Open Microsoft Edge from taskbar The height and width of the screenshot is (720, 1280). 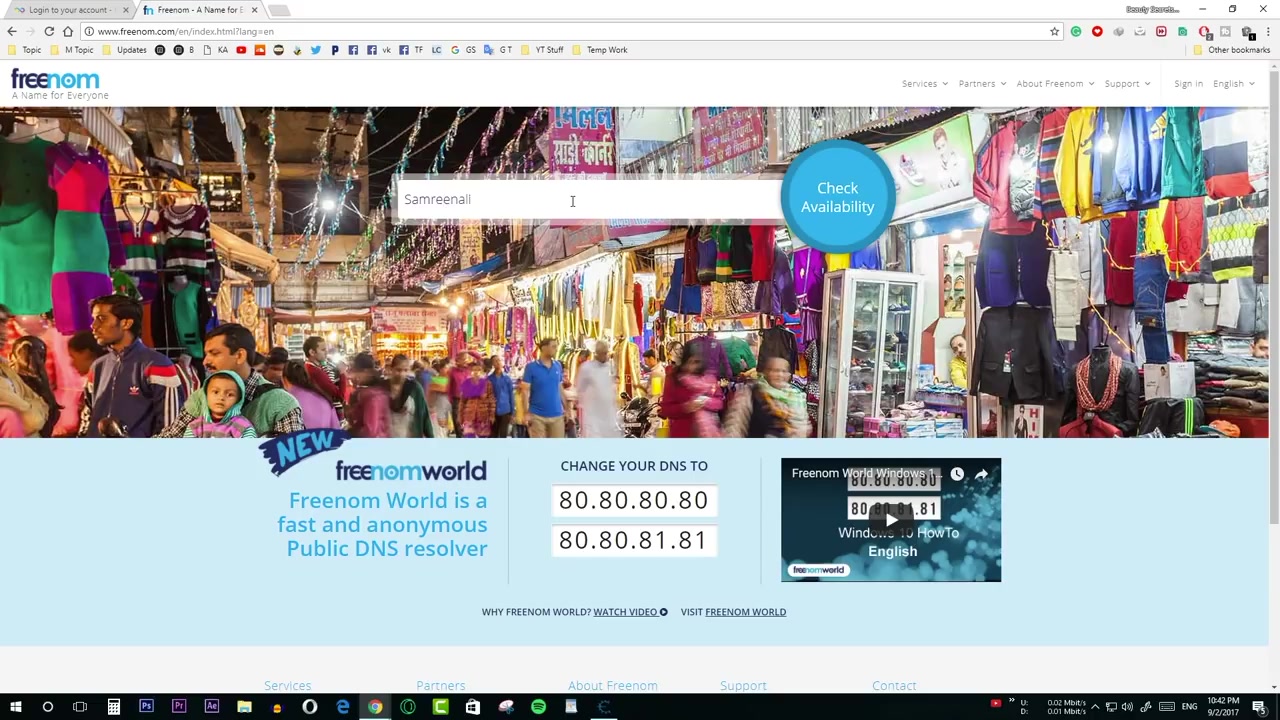342,707
